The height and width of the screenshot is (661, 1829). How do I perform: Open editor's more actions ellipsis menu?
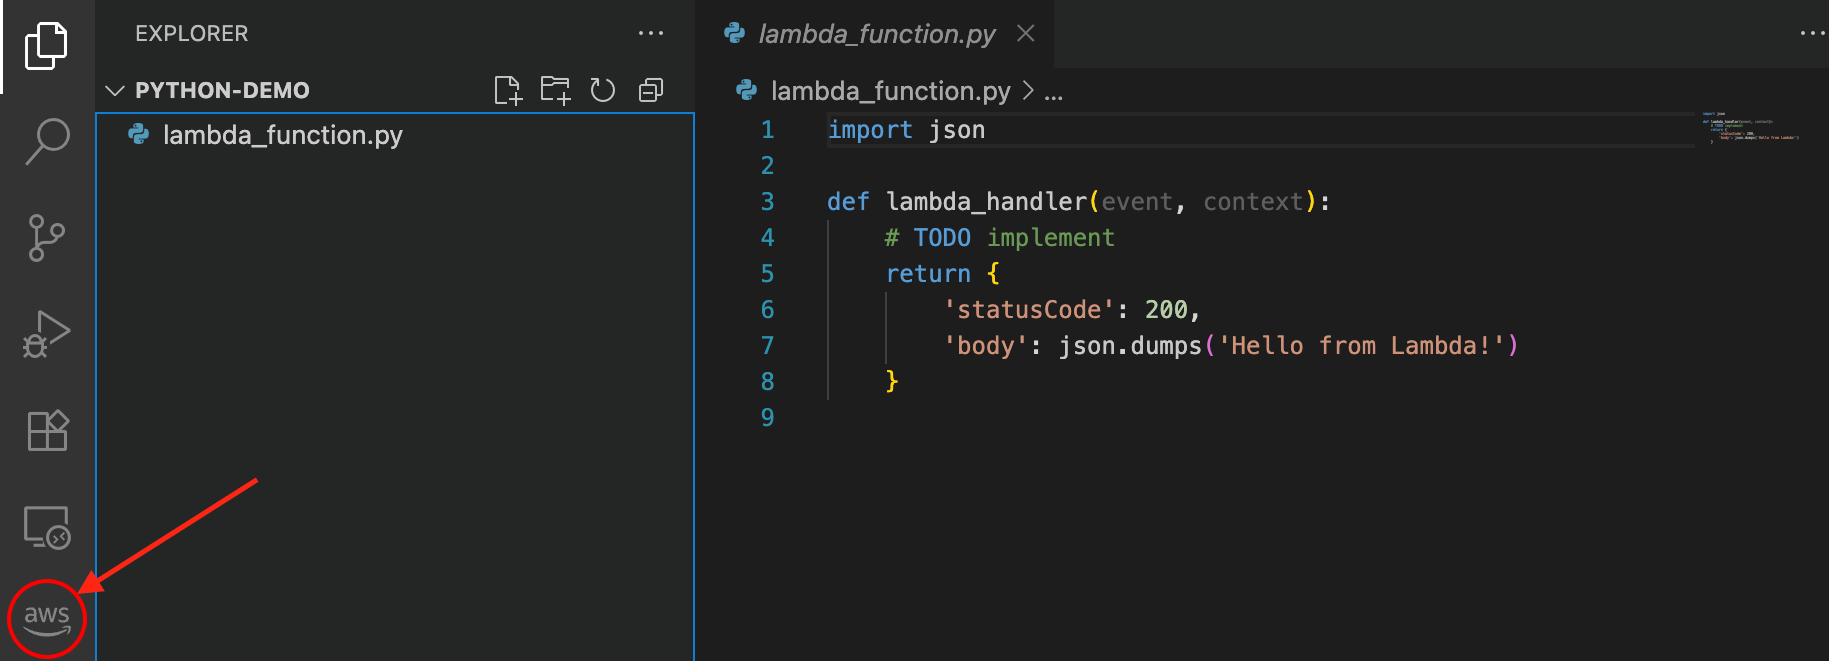point(1812,33)
